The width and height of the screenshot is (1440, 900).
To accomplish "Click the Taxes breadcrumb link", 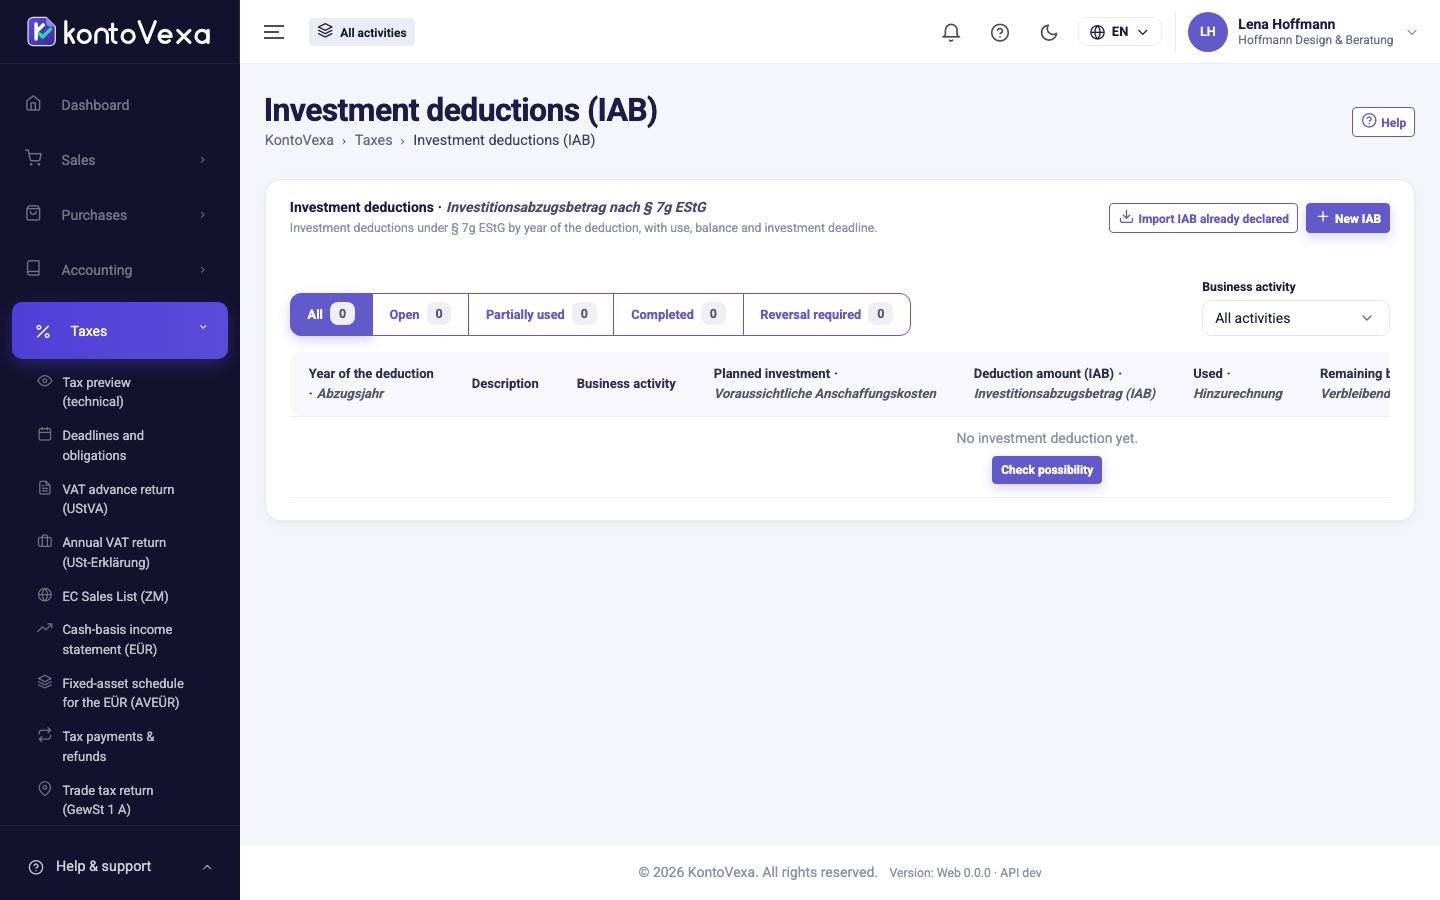I will pos(373,140).
